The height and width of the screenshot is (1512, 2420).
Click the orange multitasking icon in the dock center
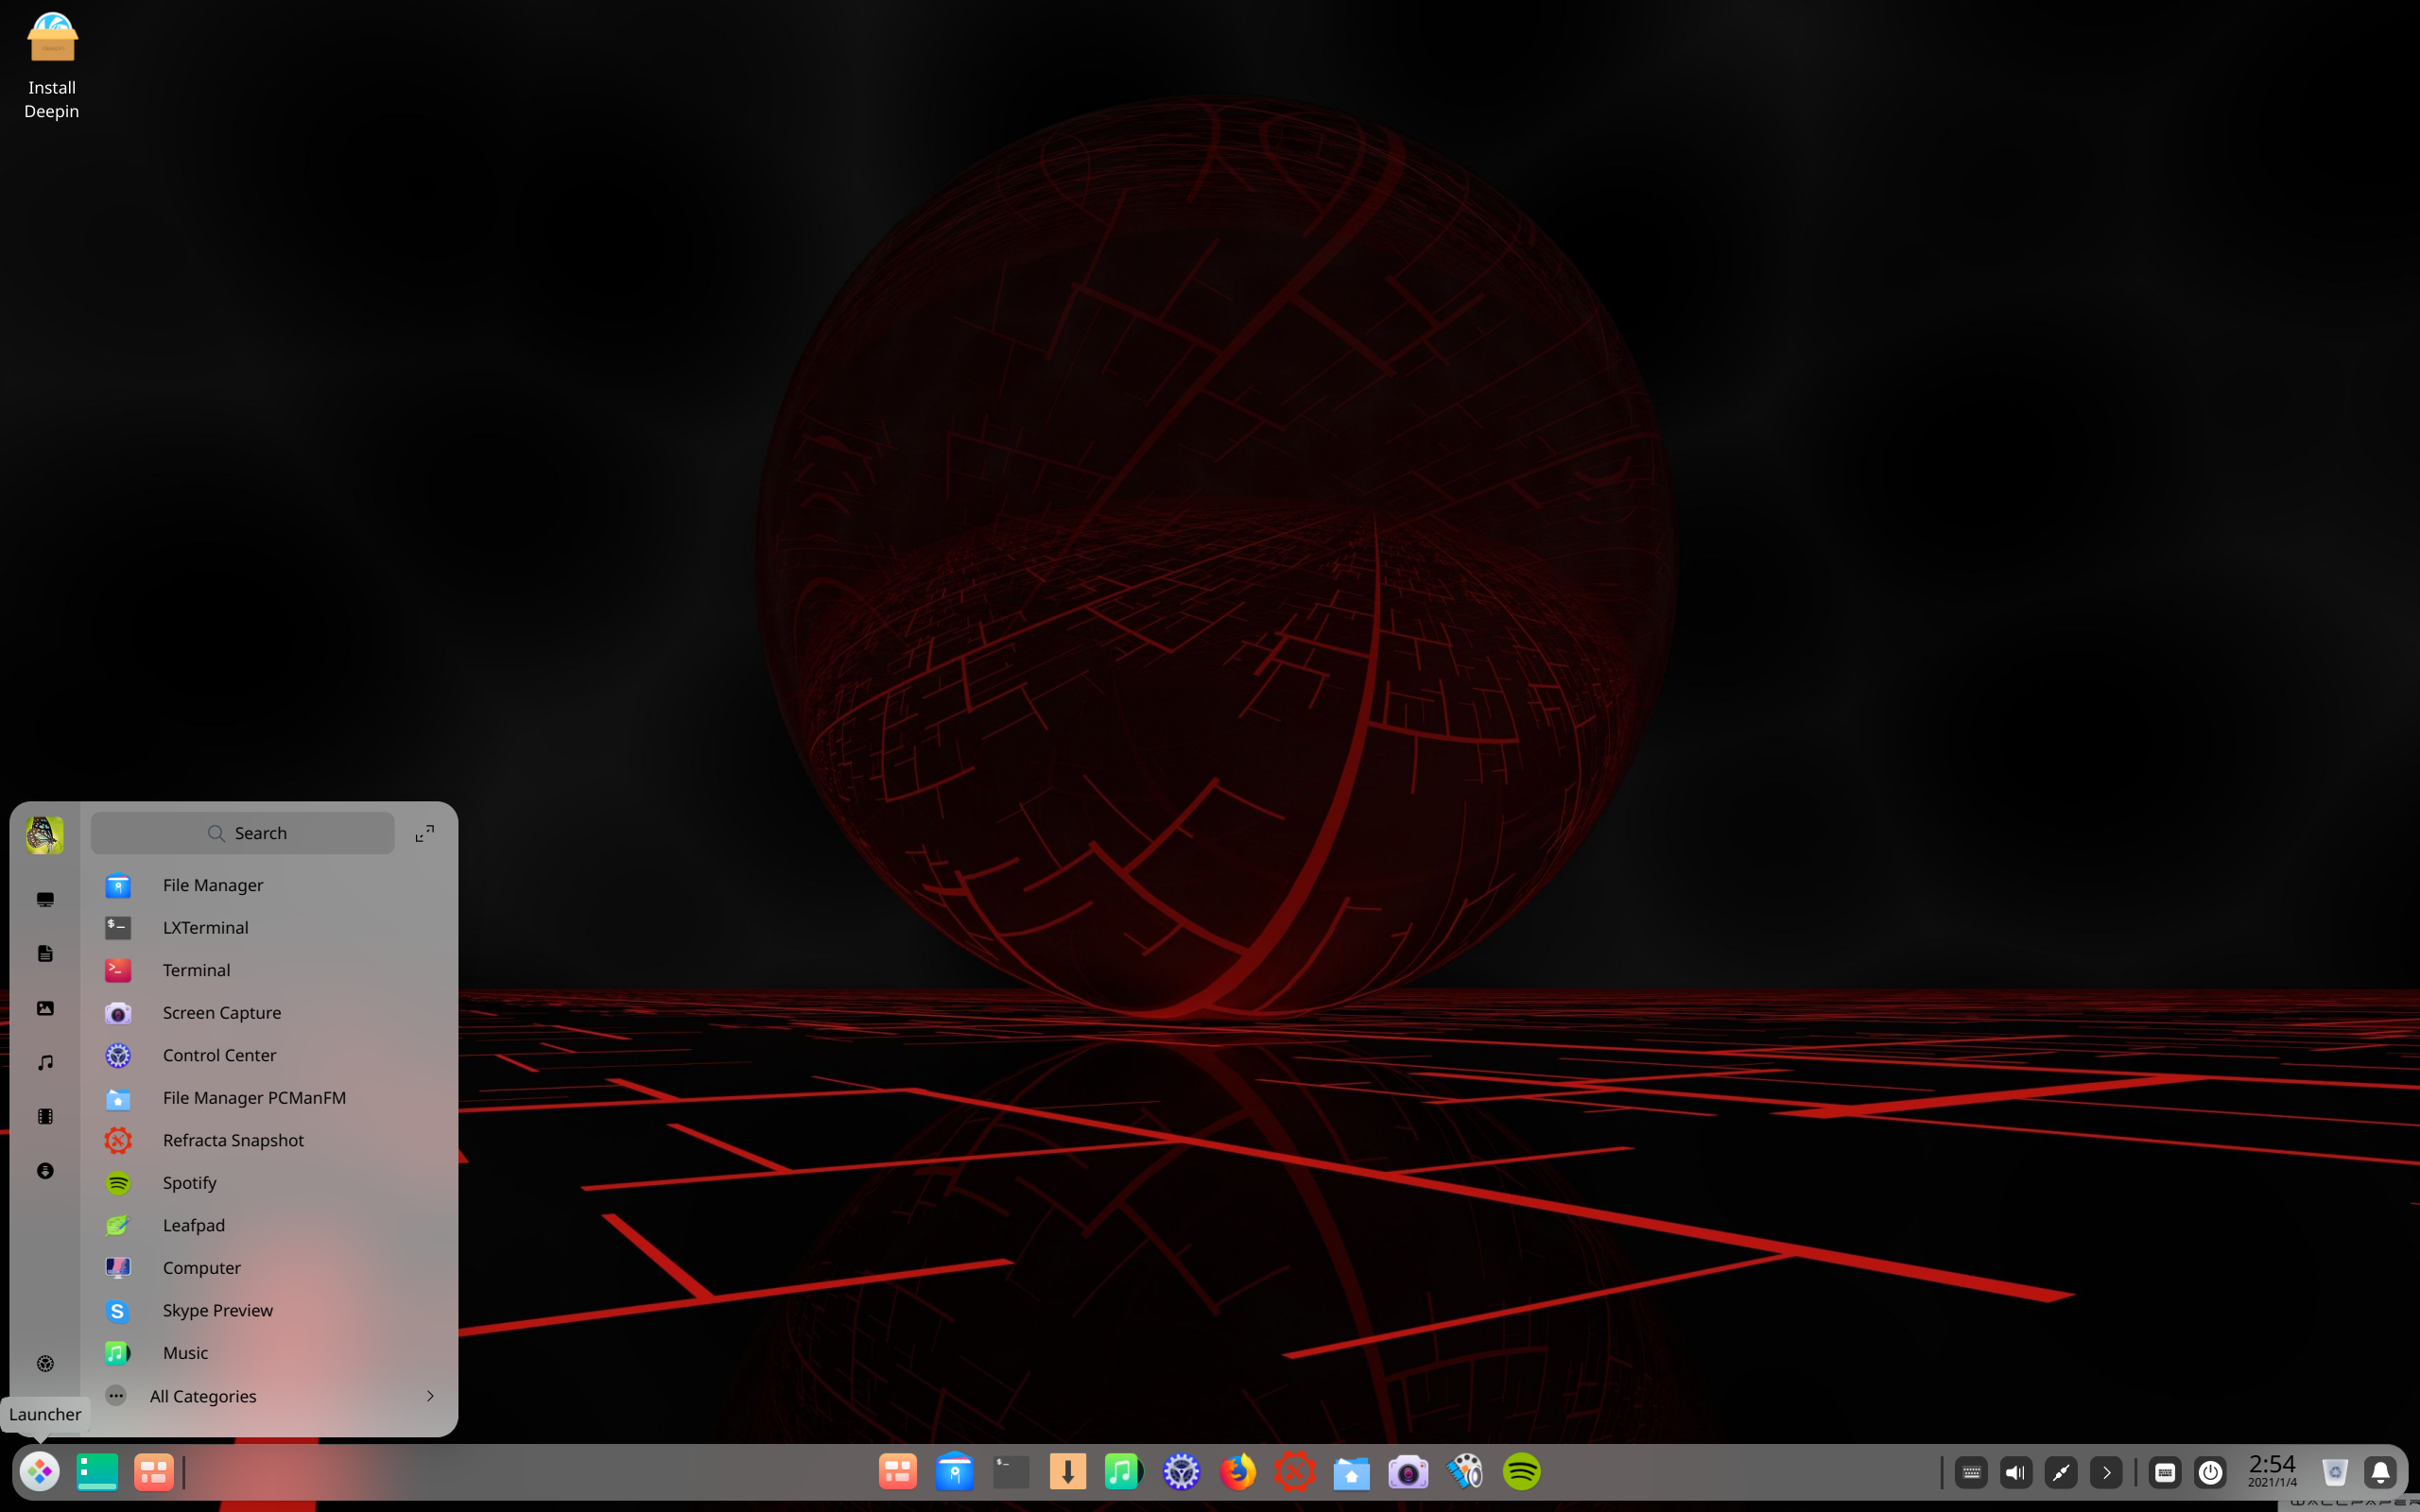click(x=897, y=1471)
